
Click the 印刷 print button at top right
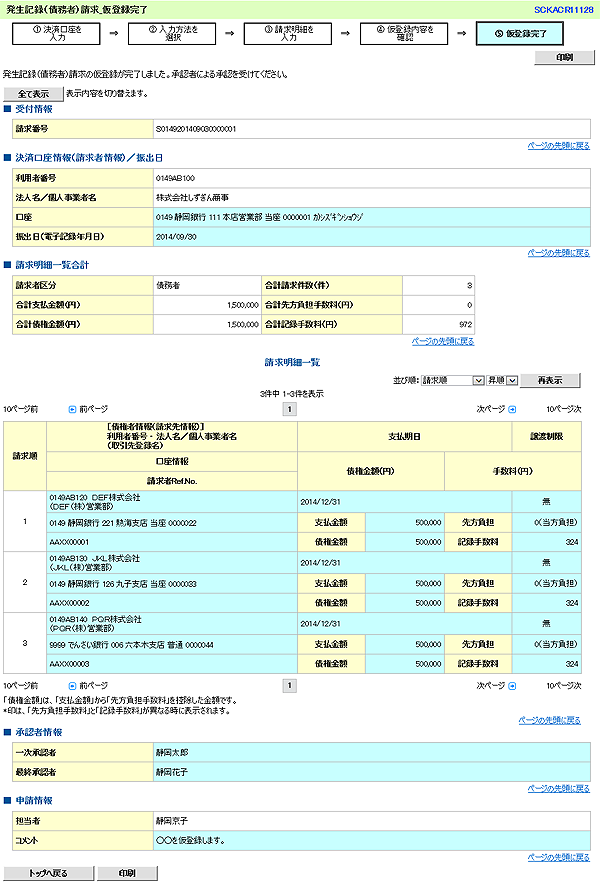pyautogui.click(x=564, y=58)
